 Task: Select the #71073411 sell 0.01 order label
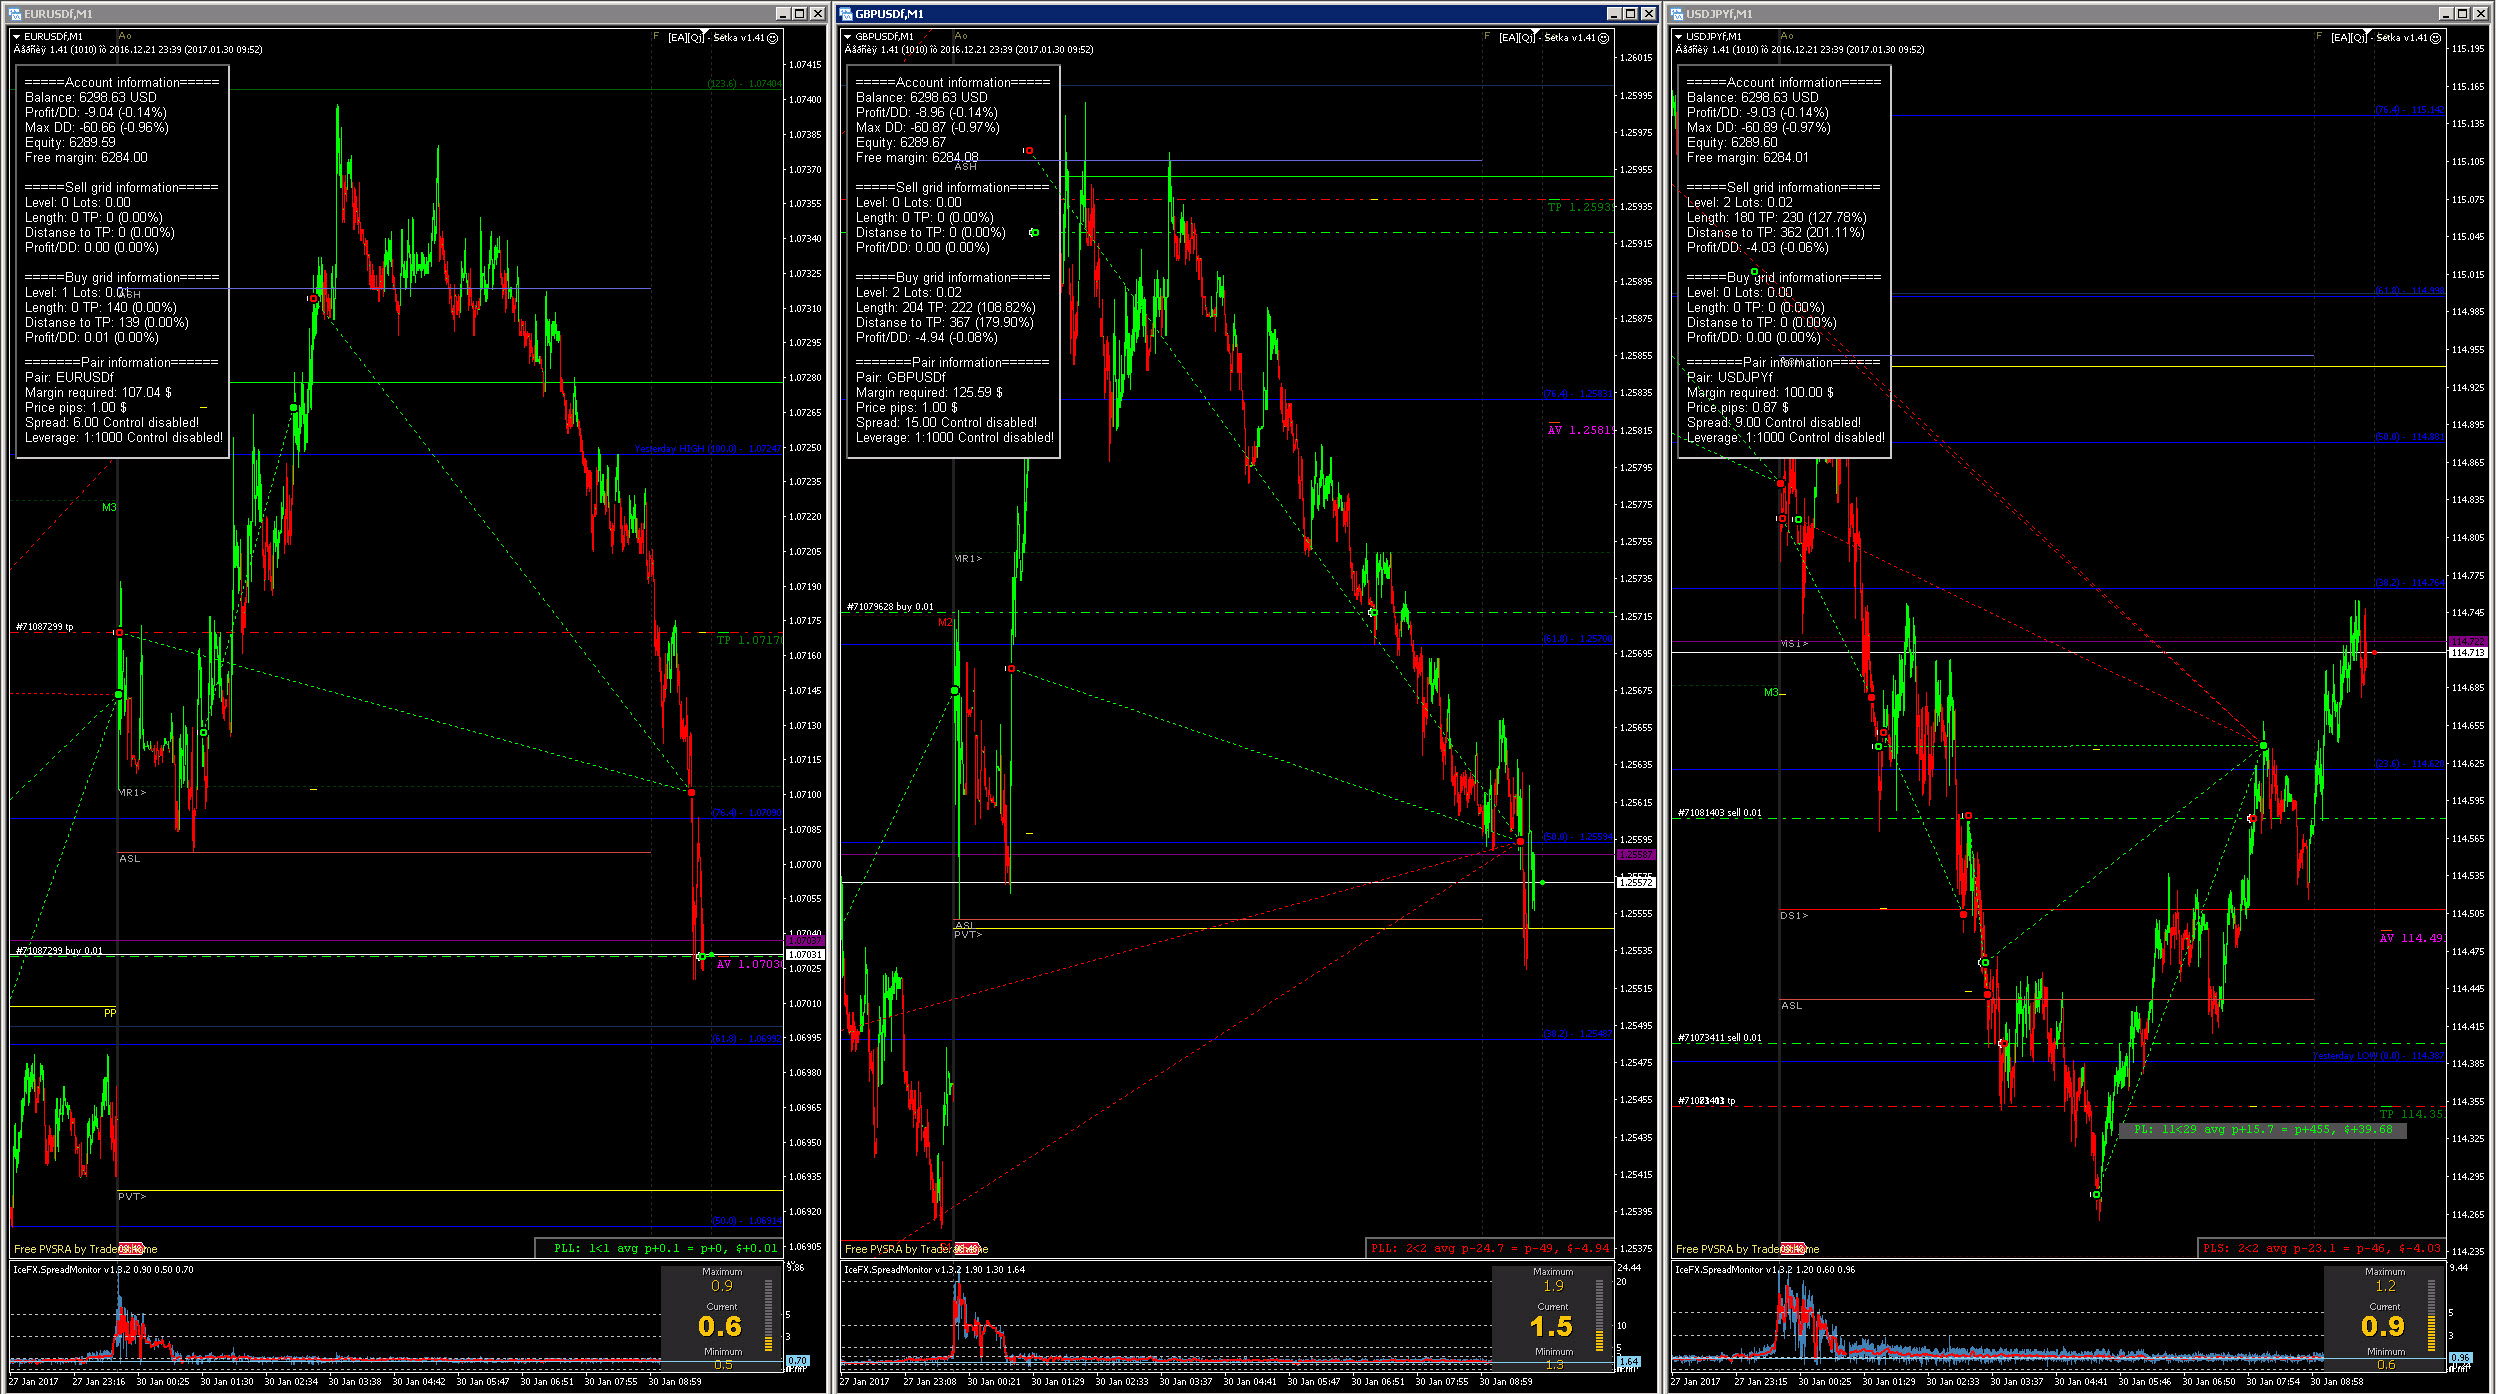[1720, 1037]
